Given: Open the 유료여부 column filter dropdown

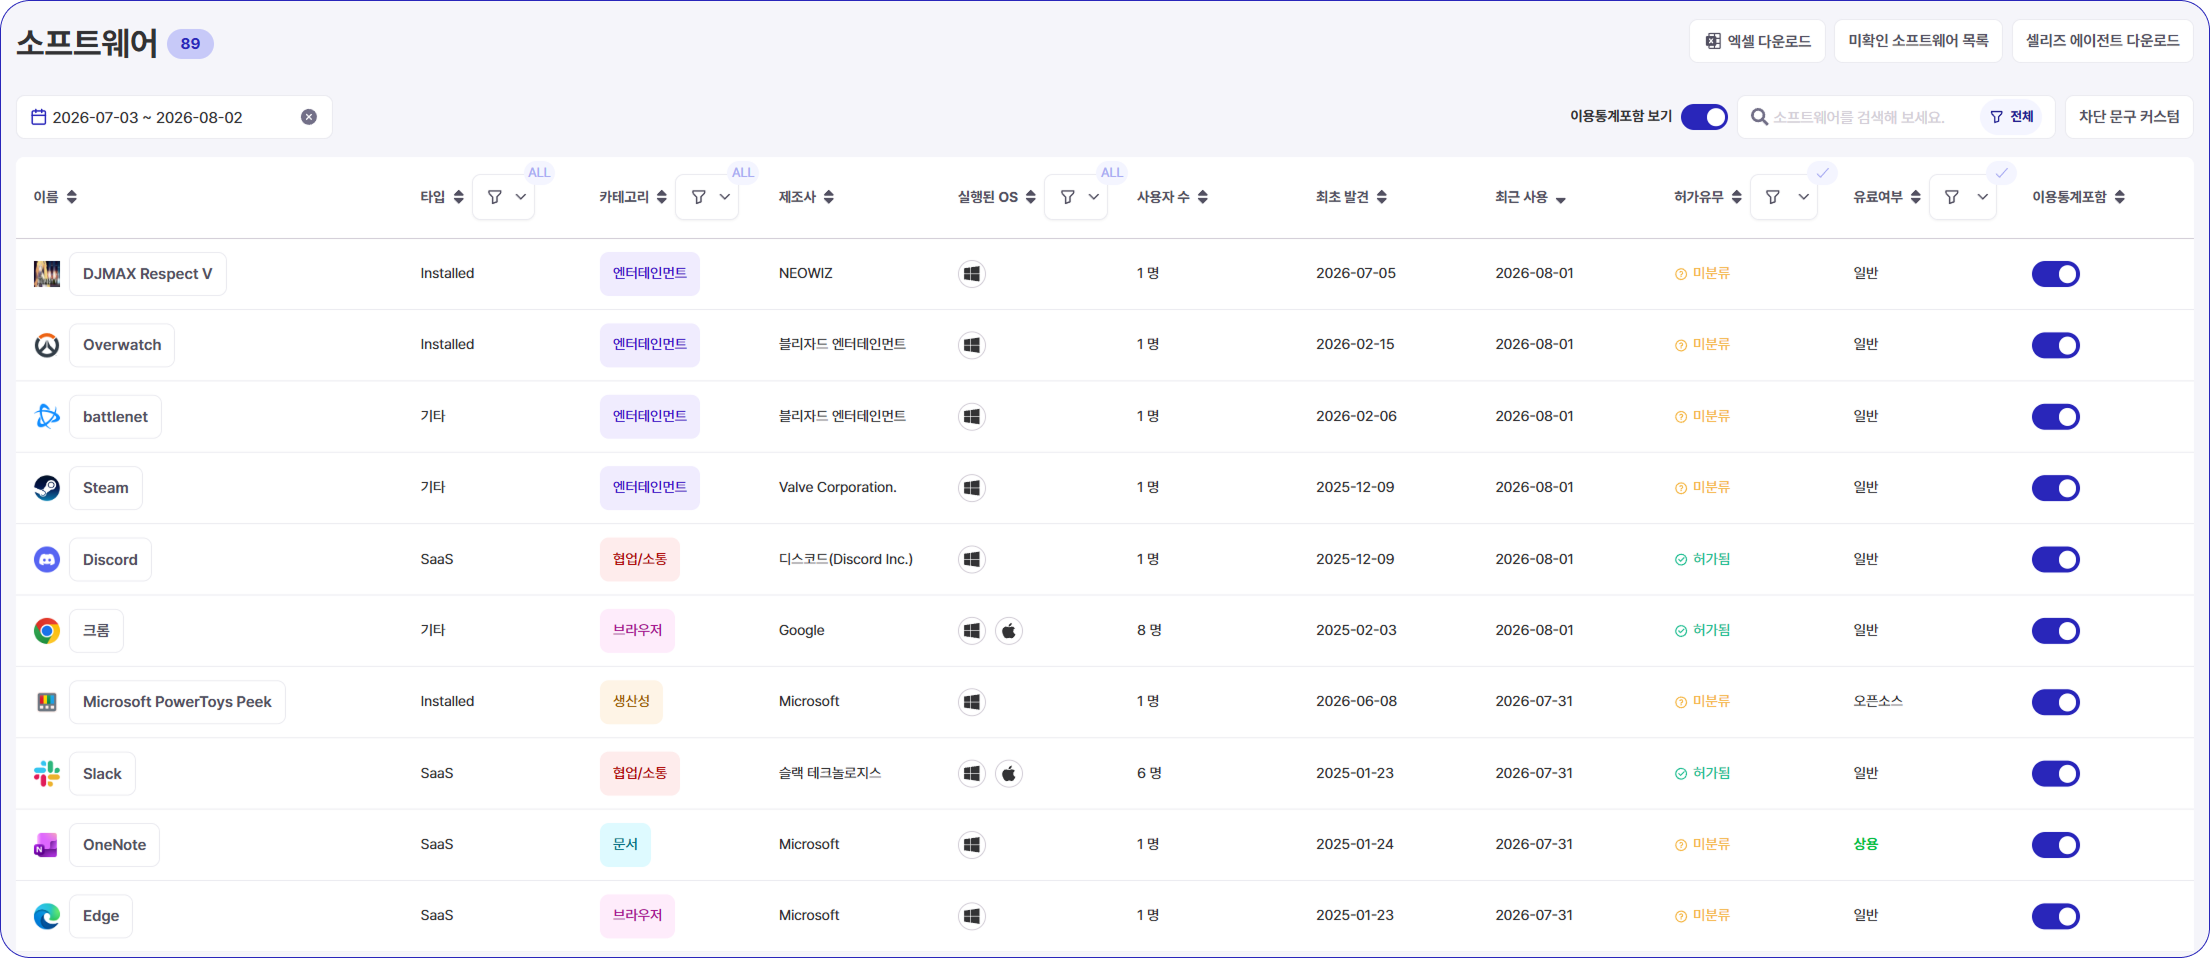Looking at the screenshot, I should click(1963, 197).
